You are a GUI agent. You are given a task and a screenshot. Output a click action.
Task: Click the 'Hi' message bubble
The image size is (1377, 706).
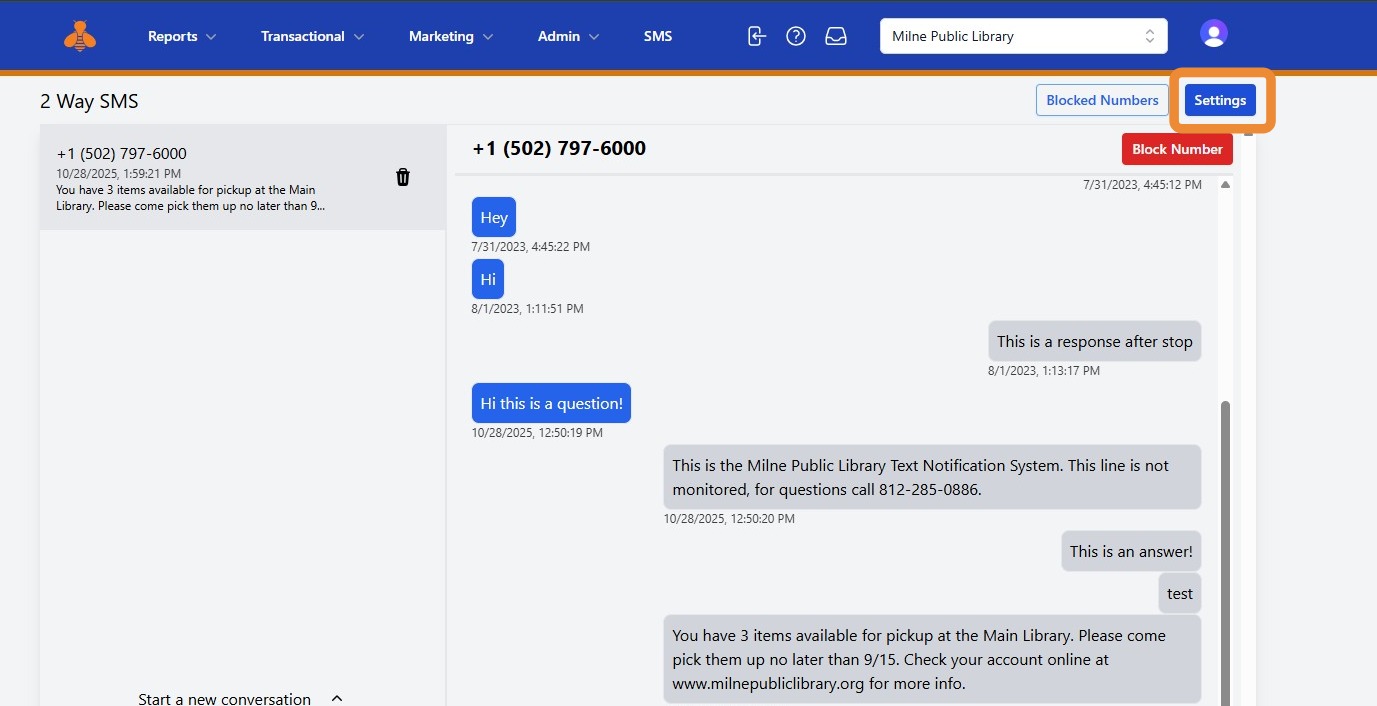pyautogui.click(x=488, y=279)
